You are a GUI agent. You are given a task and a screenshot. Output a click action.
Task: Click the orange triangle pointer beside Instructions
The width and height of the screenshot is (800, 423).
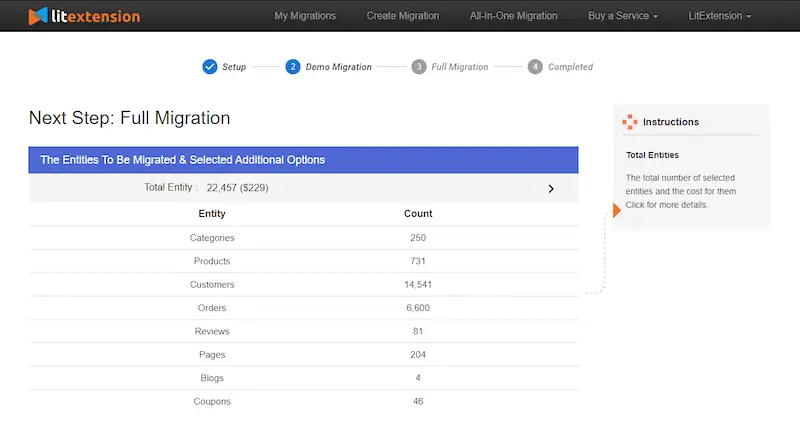tap(617, 210)
